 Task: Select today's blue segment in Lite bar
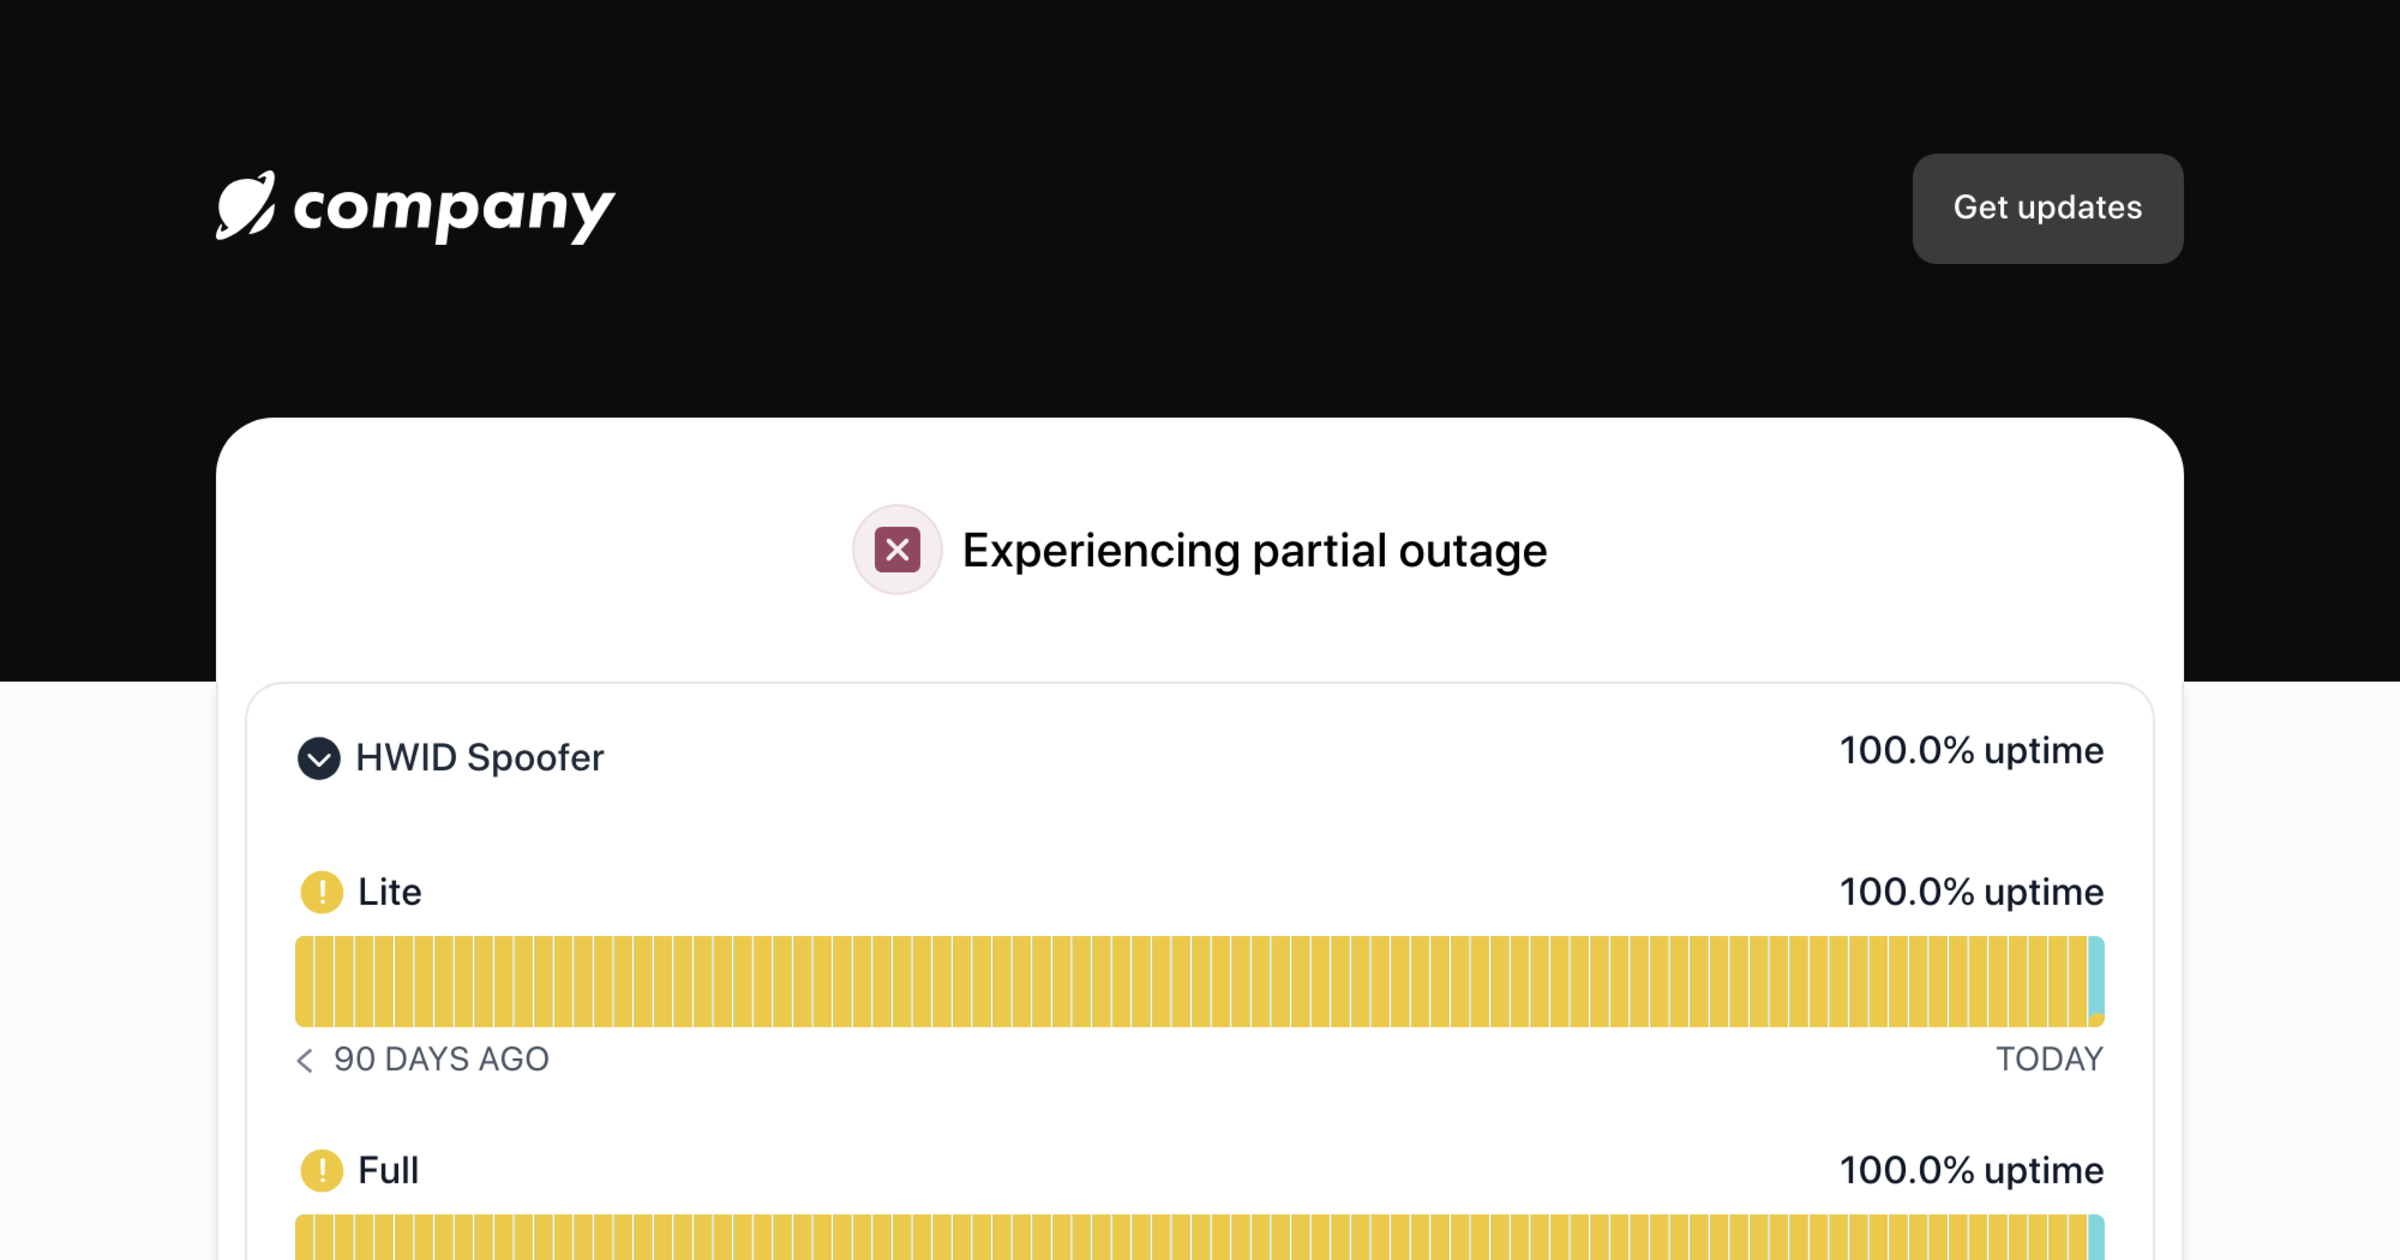tap(2096, 980)
